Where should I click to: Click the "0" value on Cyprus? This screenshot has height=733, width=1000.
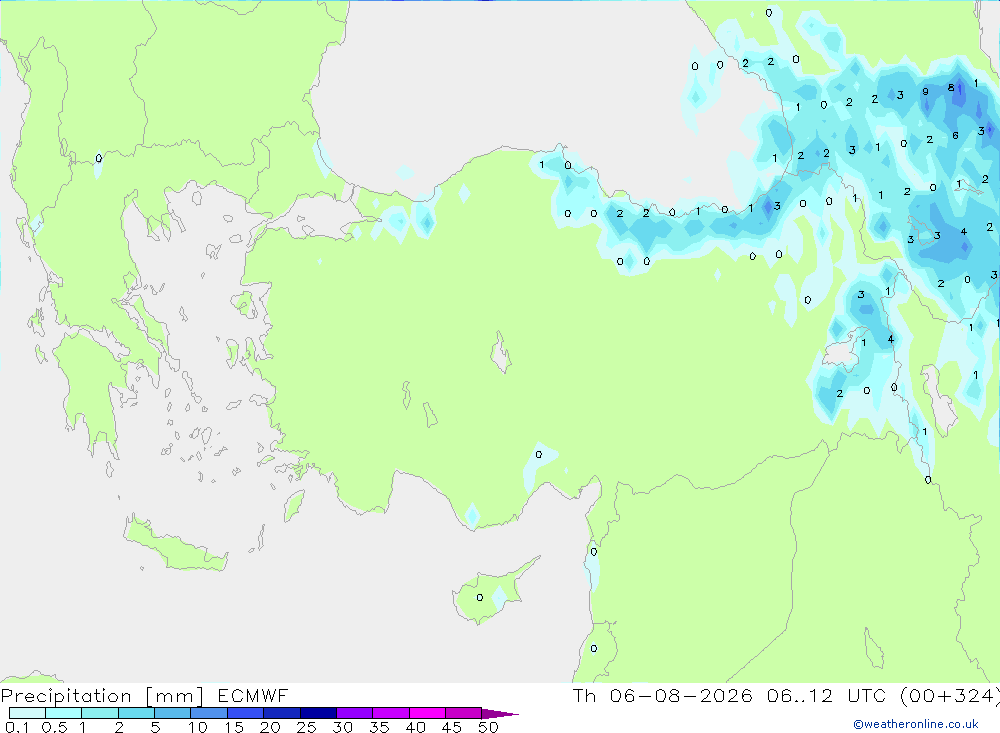coord(480,598)
